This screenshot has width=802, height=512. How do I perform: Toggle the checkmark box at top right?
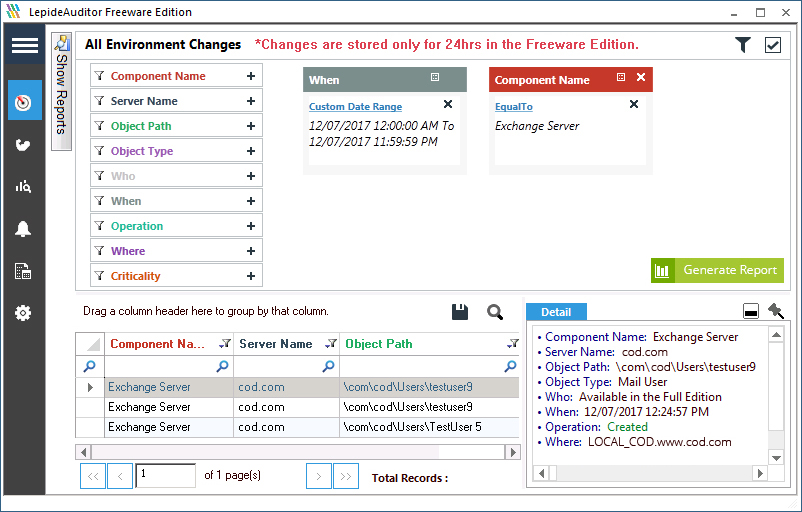(x=773, y=45)
